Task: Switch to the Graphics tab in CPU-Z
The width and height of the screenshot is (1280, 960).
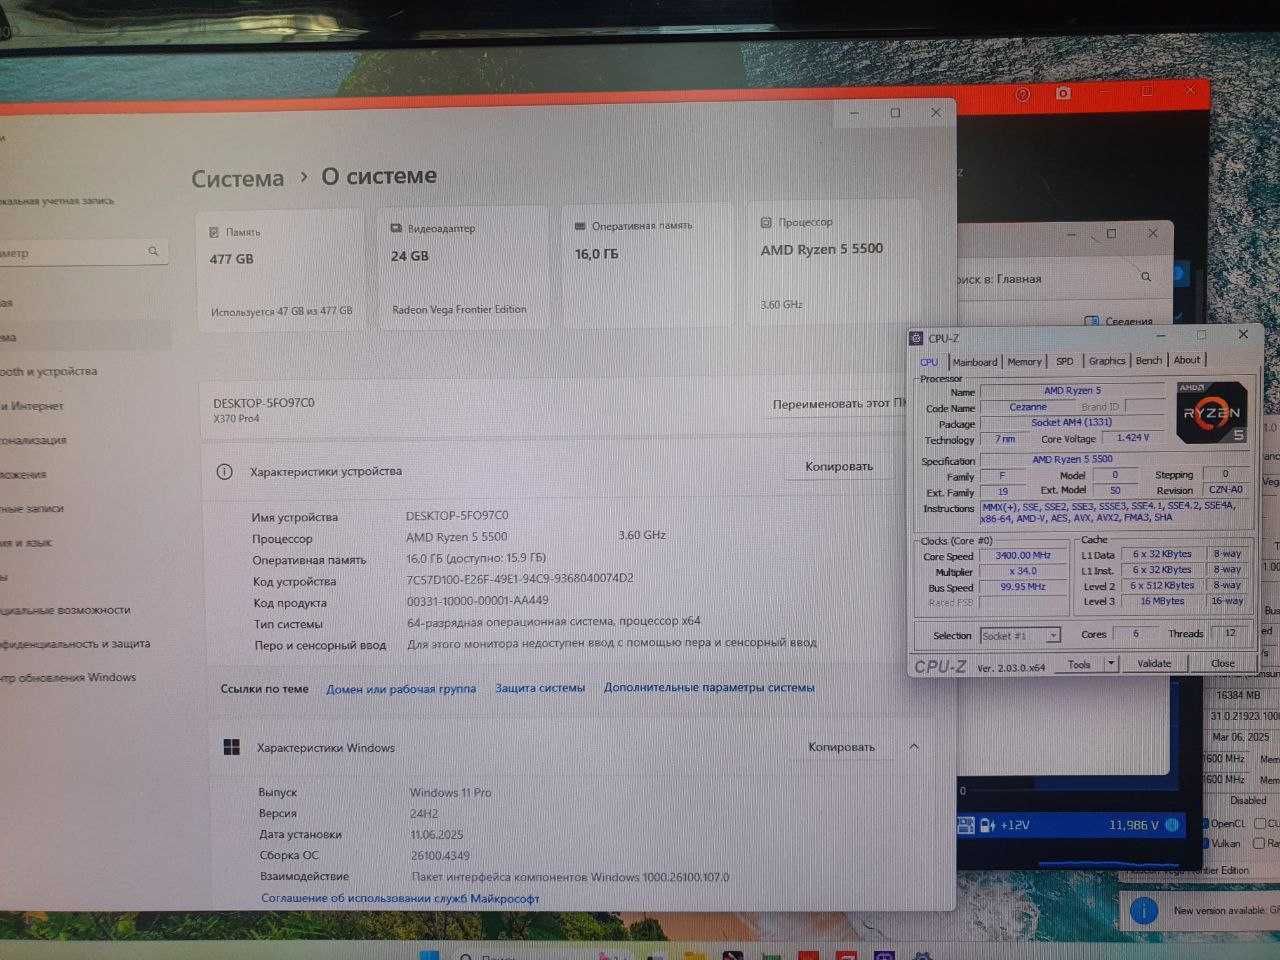Action: (x=1107, y=360)
